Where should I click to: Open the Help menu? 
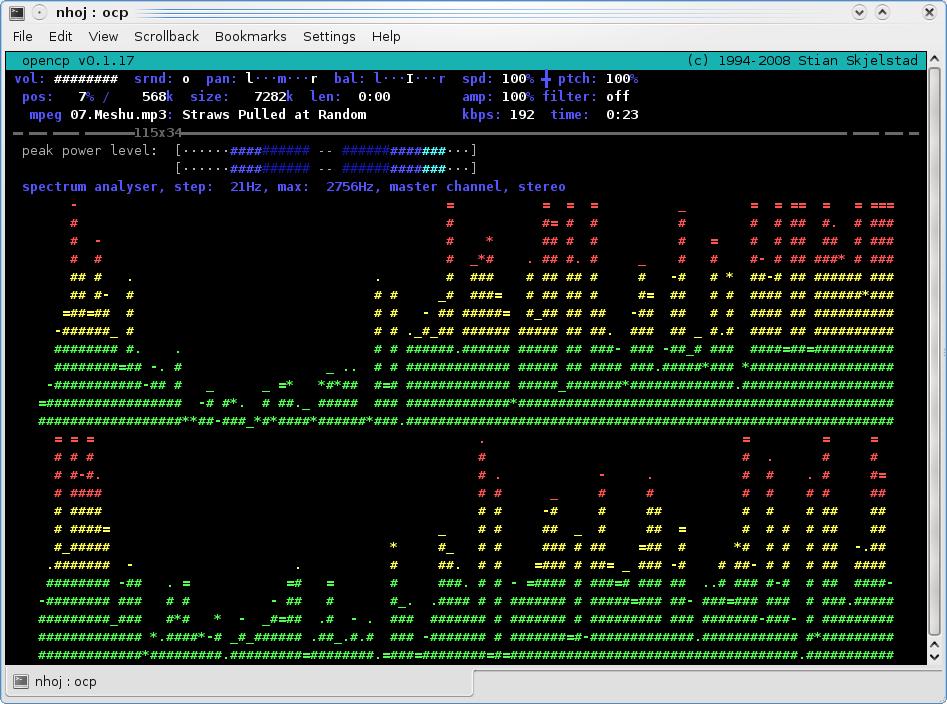[386, 36]
